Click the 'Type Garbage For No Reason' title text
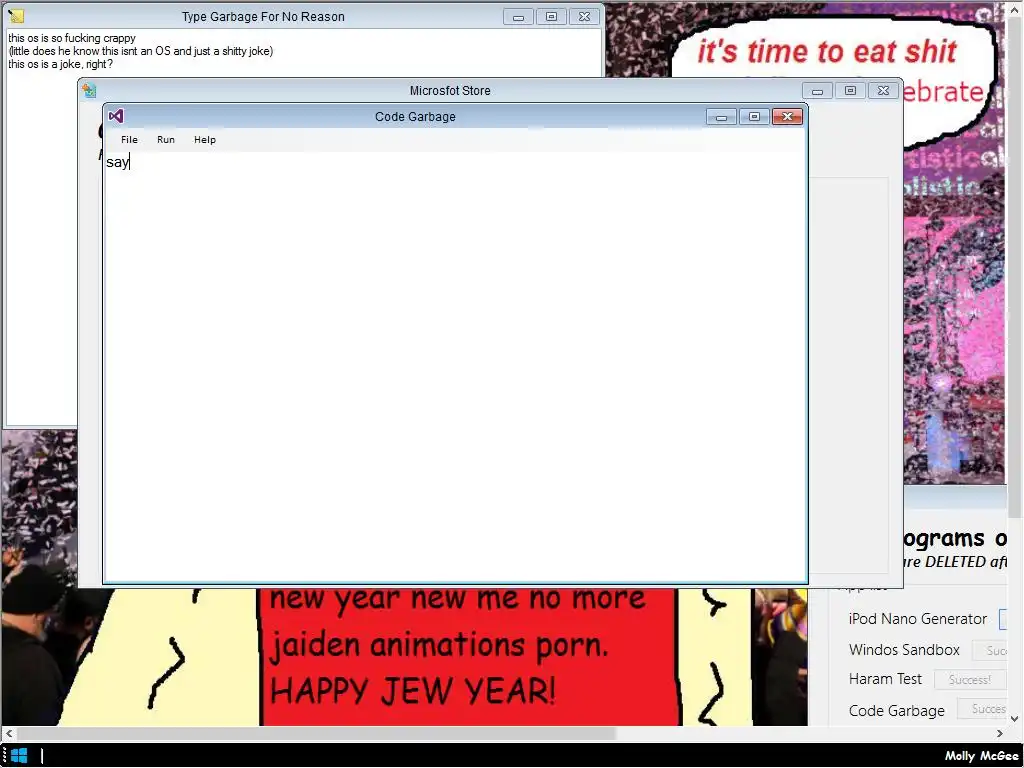This screenshot has width=1024, height=768. coord(263,17)
